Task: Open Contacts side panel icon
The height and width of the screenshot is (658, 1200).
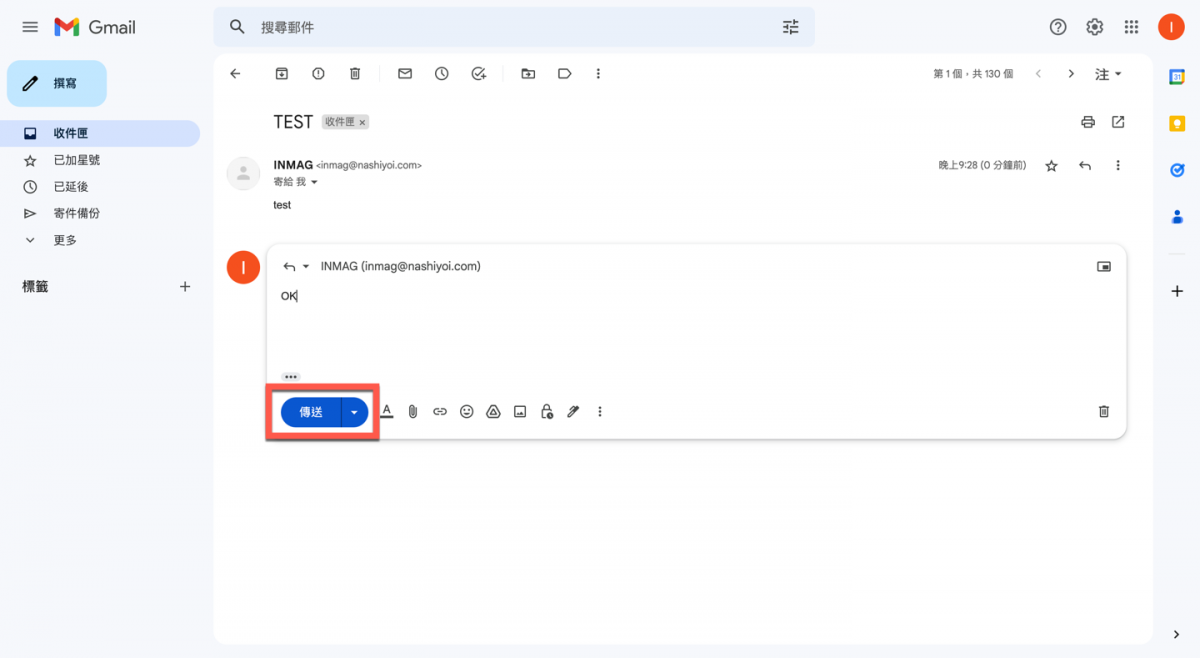Action: (1177, 216)
